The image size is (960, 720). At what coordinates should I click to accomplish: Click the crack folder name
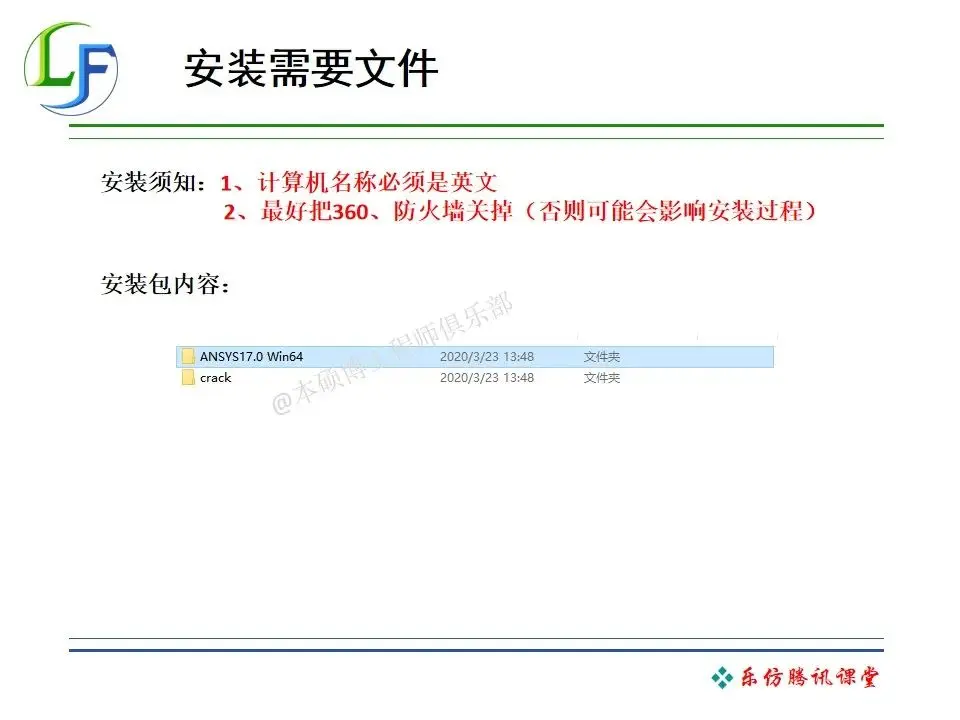[216, 378]
